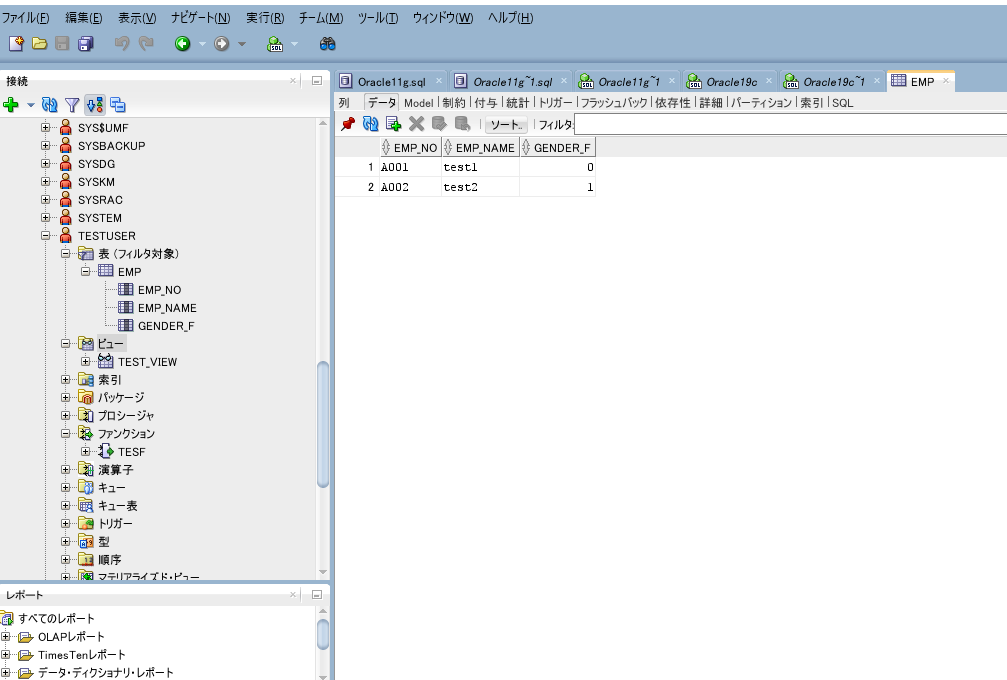Open the 制約 sub-tab

(454, 103)
